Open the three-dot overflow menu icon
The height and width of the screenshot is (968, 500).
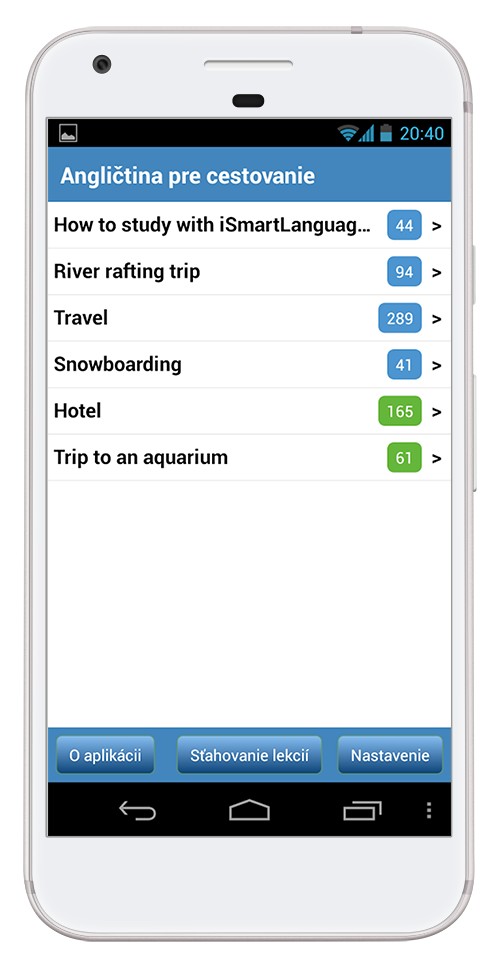click(x=429, y=811)
